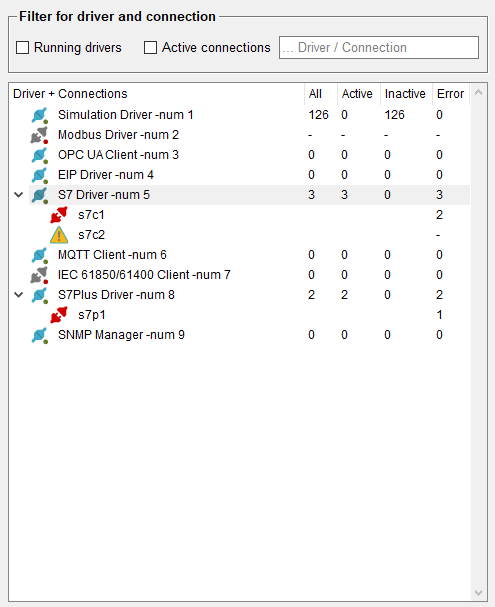
Task: Click the yellow warning icon for s7c2
Action: pyautogui.click(x=59, y=235)
